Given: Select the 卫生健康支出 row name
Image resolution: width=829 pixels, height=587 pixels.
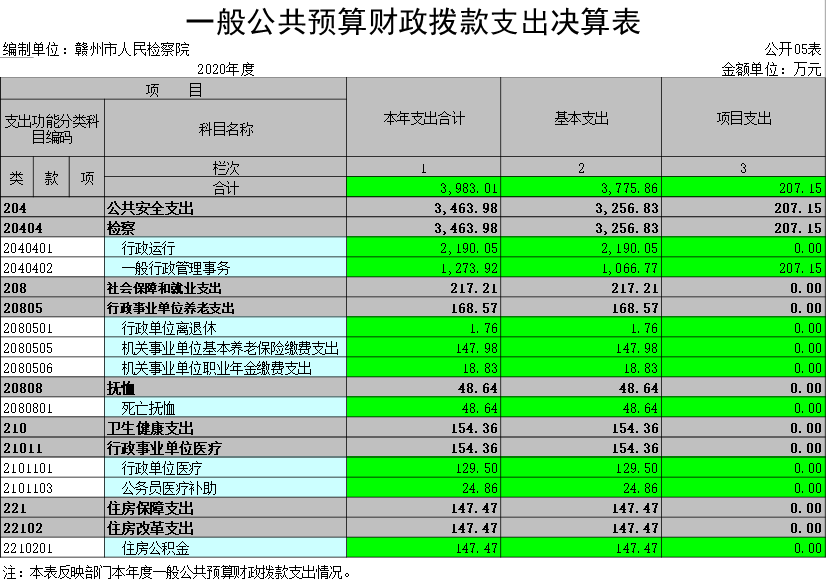Looking at the screenshot, I should click(150, 428).
